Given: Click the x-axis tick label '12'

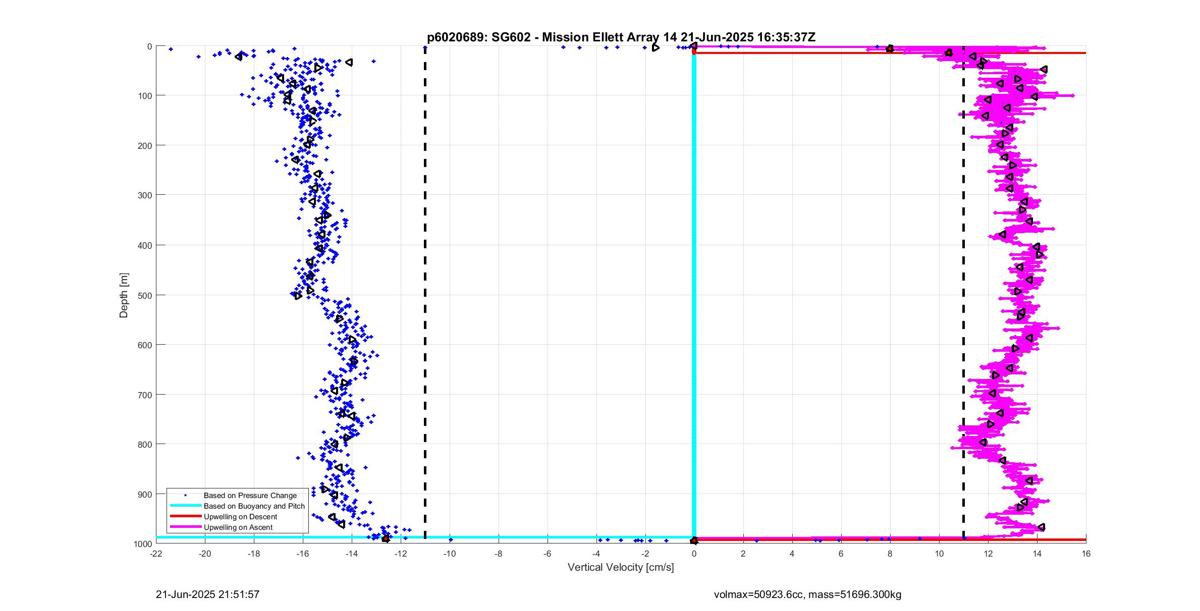Looking at the screenshot, I should coord(988,553).
